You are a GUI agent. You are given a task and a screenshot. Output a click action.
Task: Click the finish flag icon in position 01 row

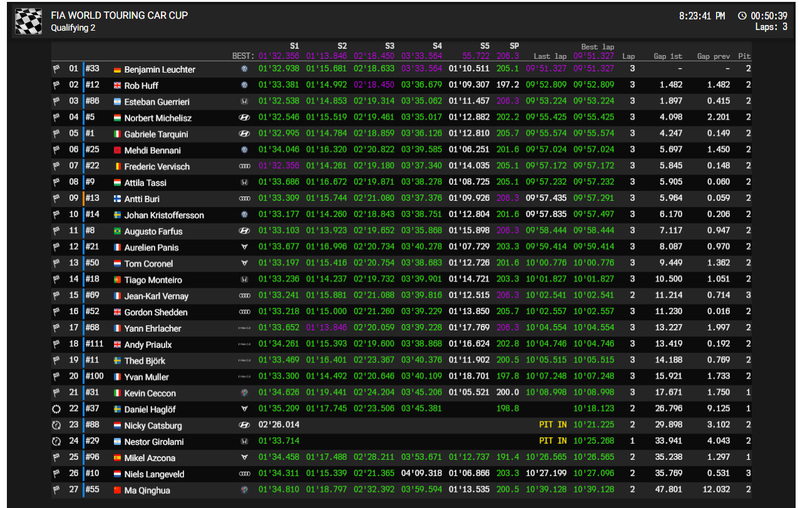tap(56, 69)
